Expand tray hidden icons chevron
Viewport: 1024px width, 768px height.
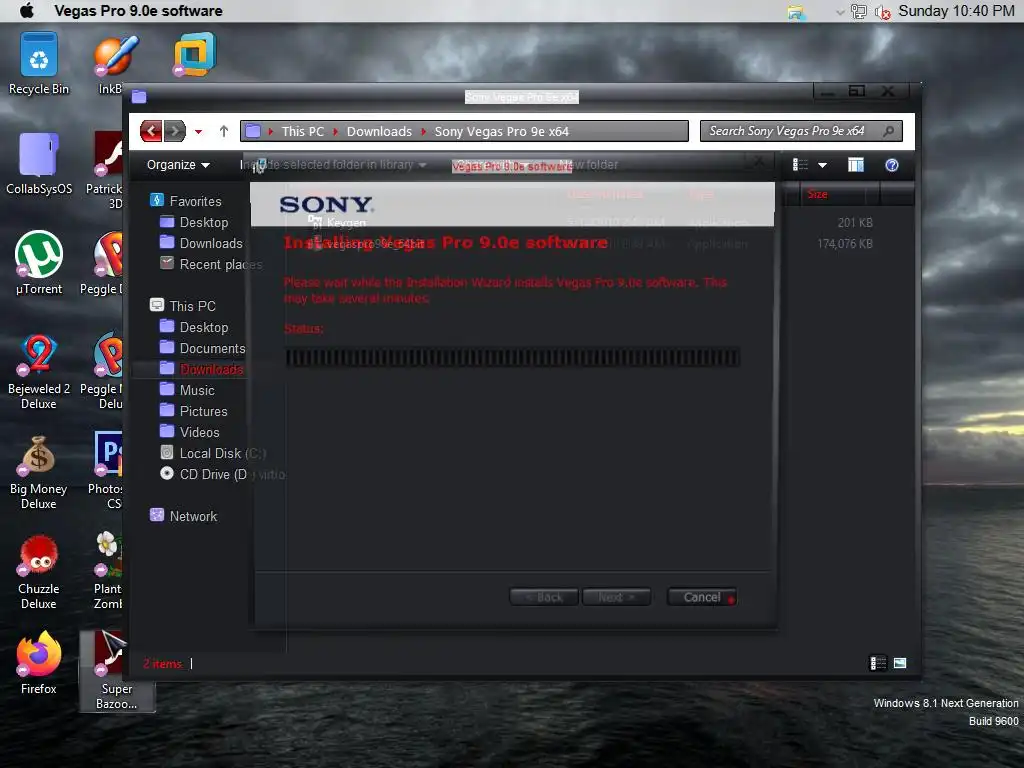(x=840, y=12)
